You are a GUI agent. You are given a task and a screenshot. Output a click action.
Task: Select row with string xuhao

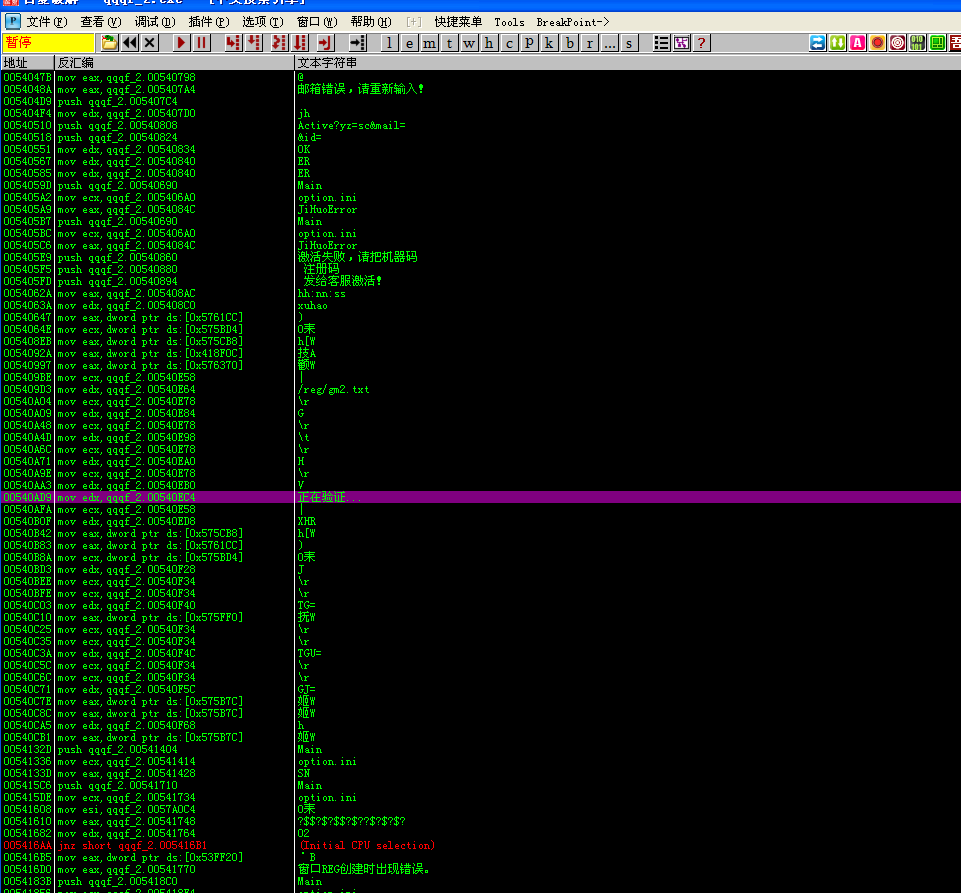pyautogui.click(x=480, y=306)
